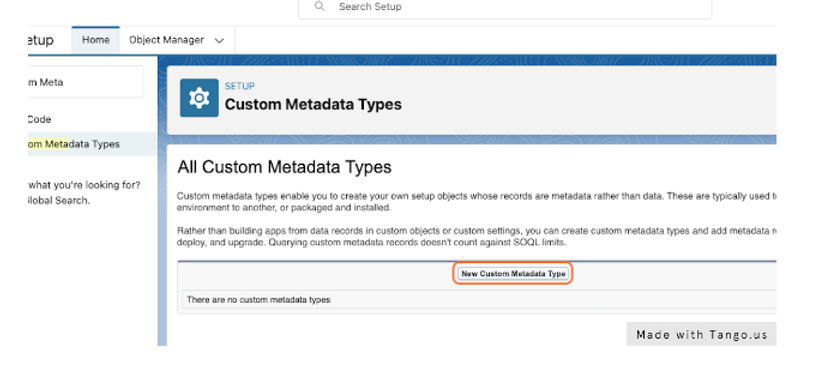Viewport: 818px width, 367px height.
Task: Expand the Object Manager dropdown chevron
Action: tap(220, 41)
